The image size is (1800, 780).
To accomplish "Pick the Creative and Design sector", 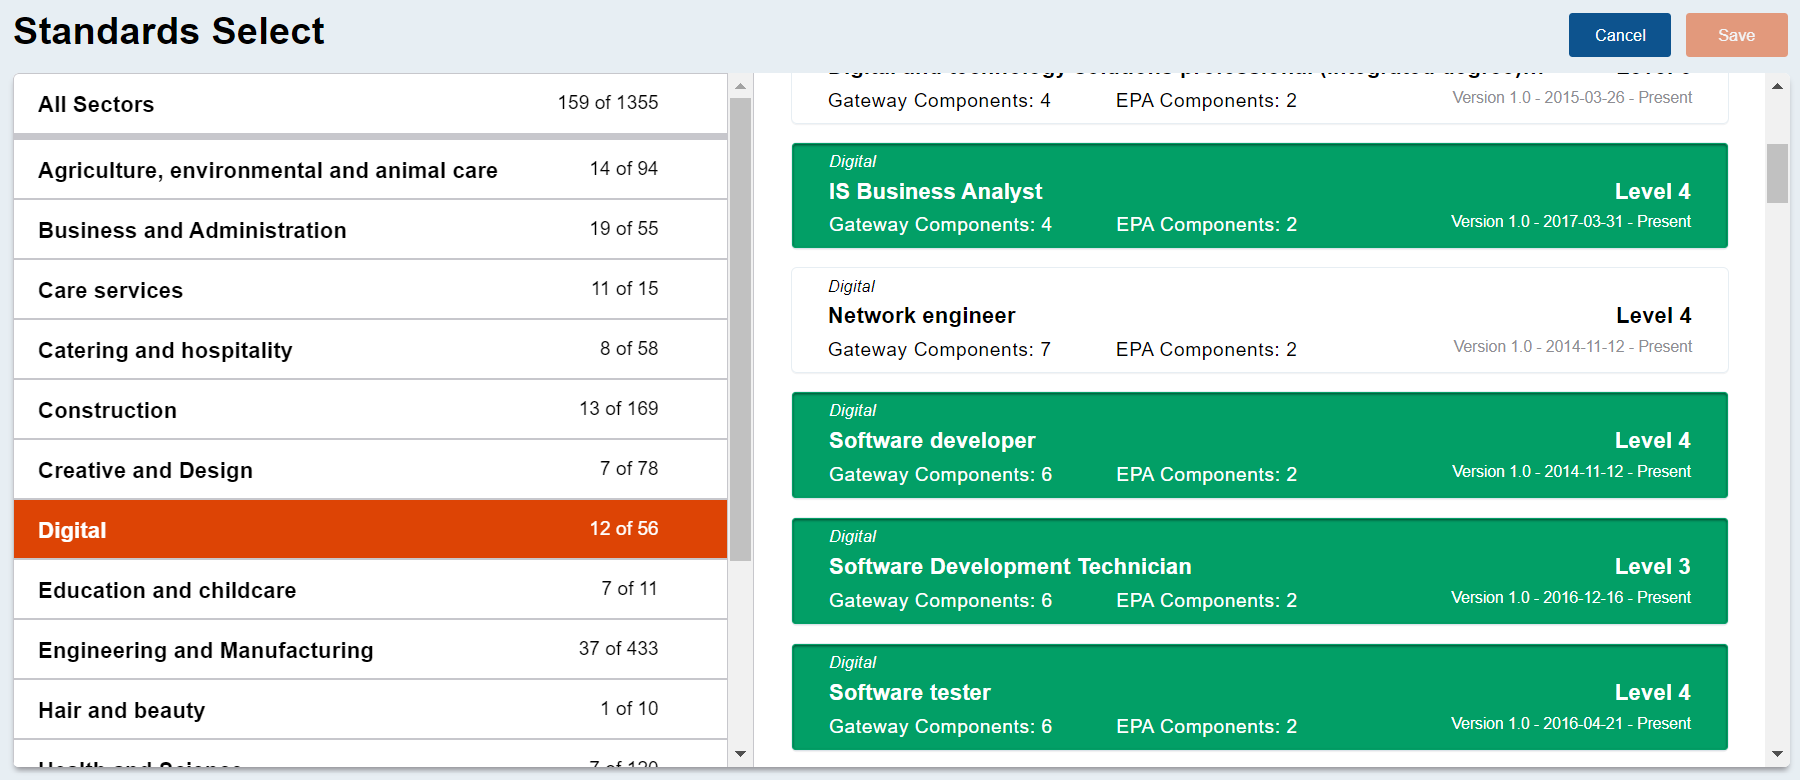I will click(370, 470).
